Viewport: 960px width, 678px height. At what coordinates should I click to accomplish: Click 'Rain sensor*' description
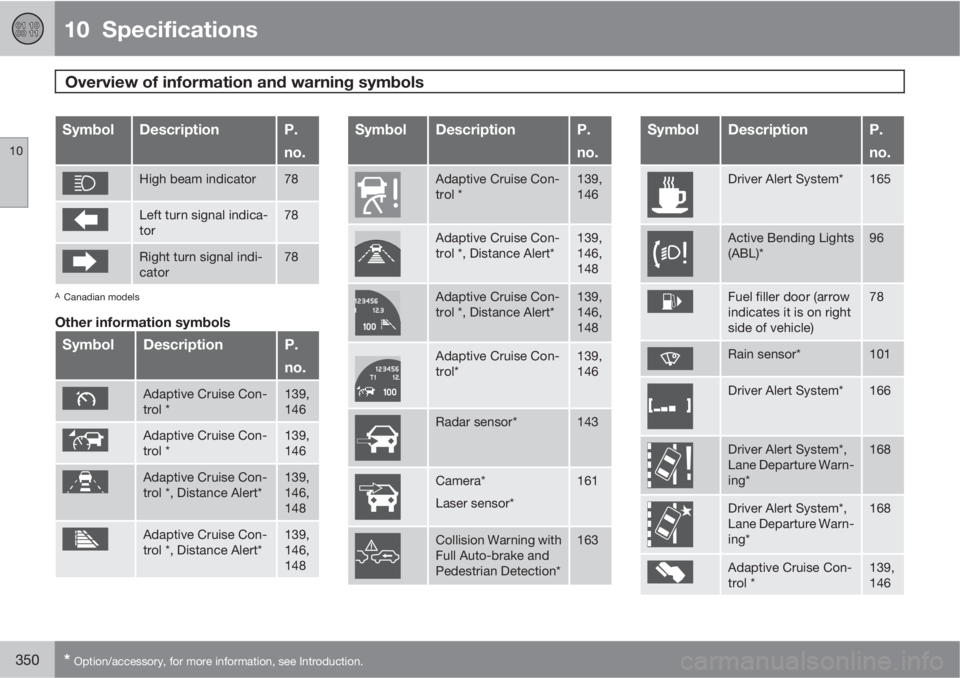[764, 354]
